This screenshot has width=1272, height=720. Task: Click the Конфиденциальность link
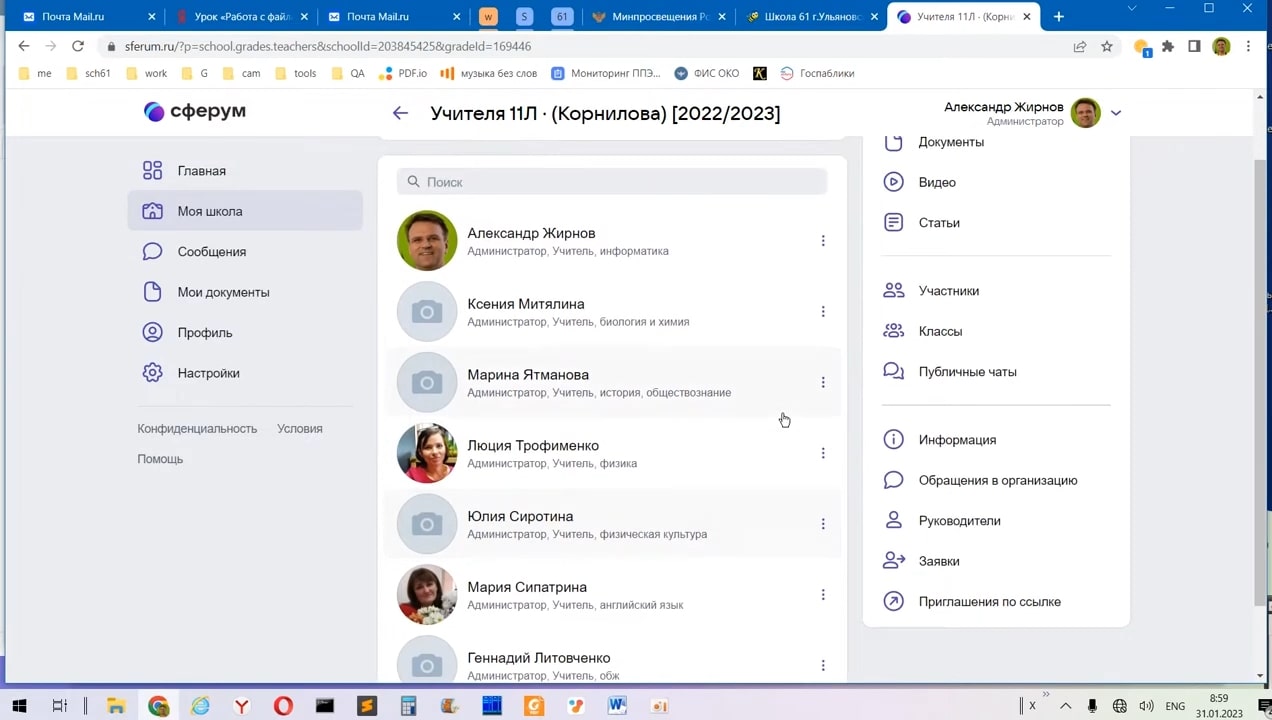click(x=197, y=428)
